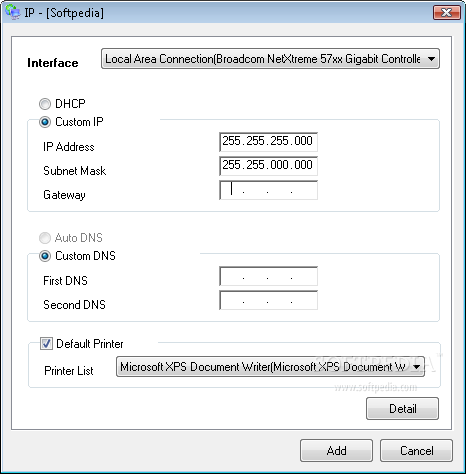The width and height of the screenshot is (466, 474).
Task: Click the IP Address label
Action: pyautogui.click(x=69, y=147)
